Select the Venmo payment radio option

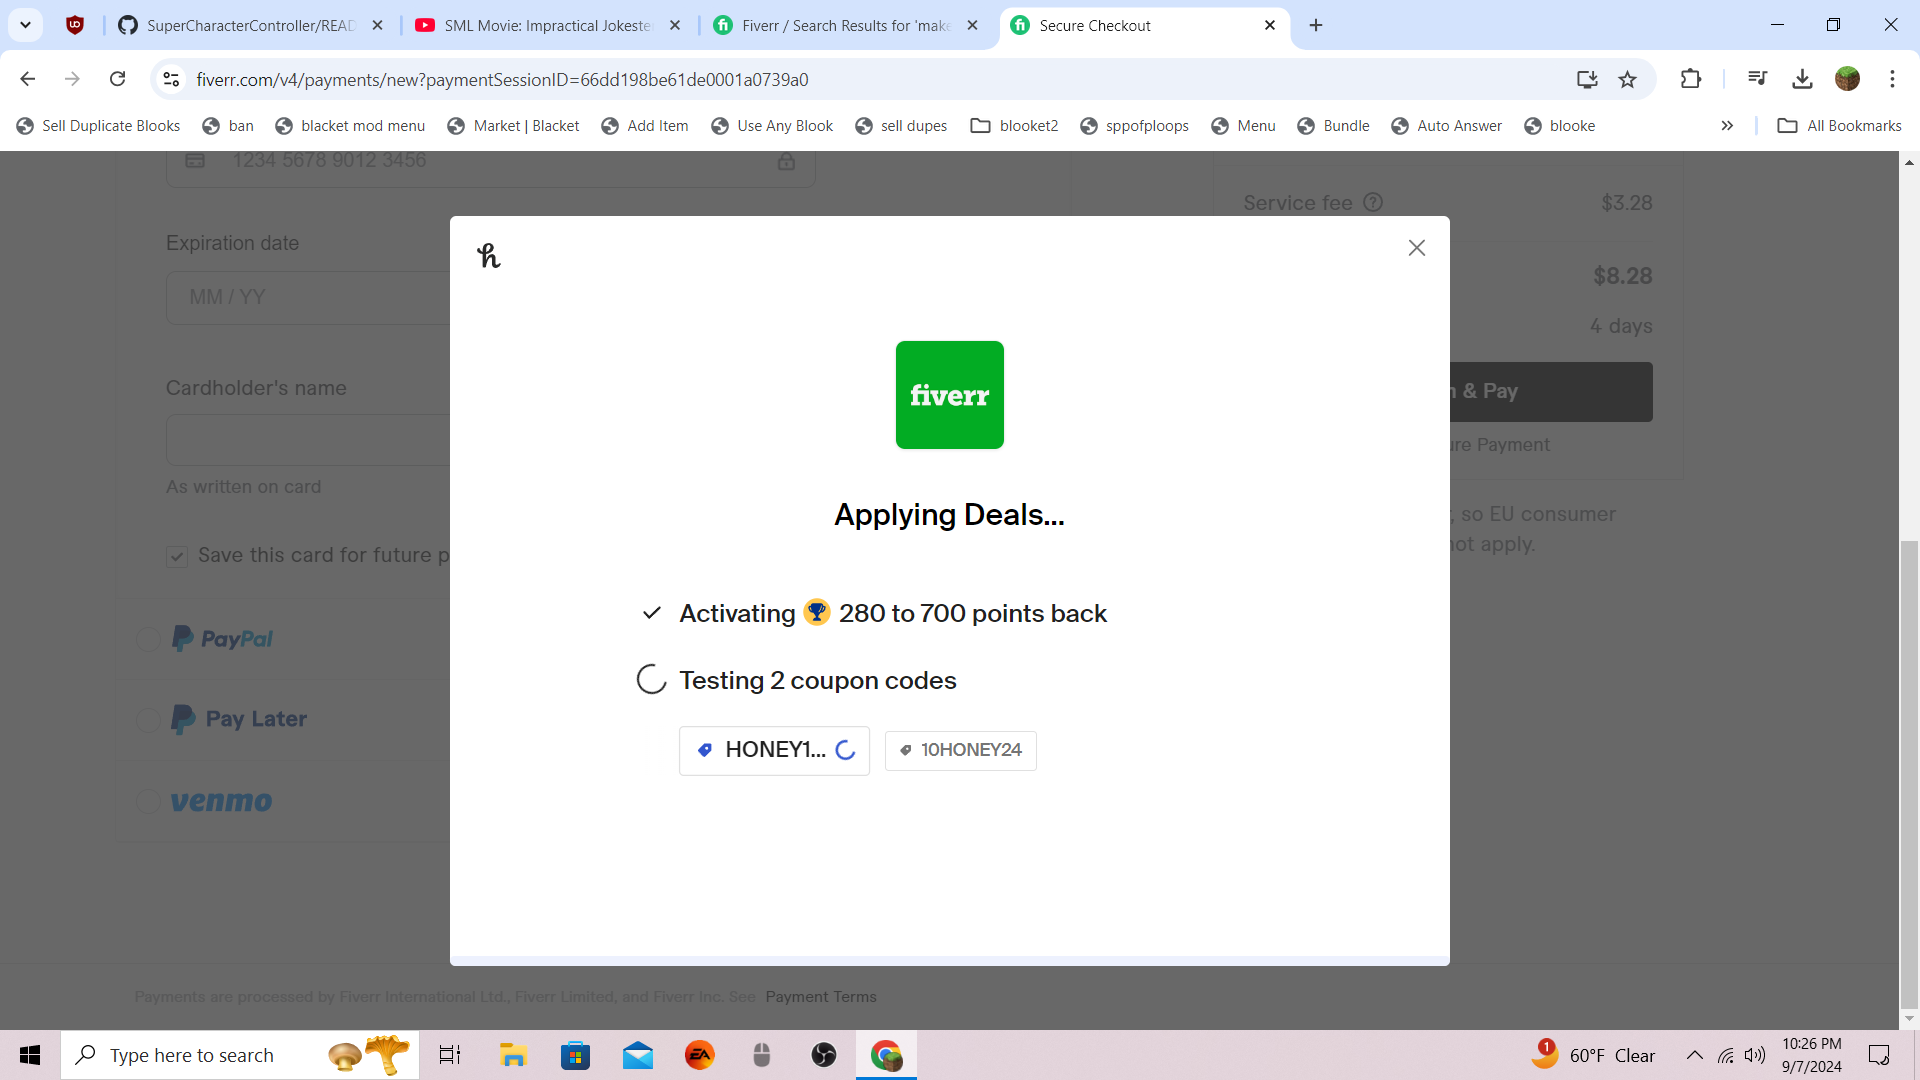pos(148,802)
